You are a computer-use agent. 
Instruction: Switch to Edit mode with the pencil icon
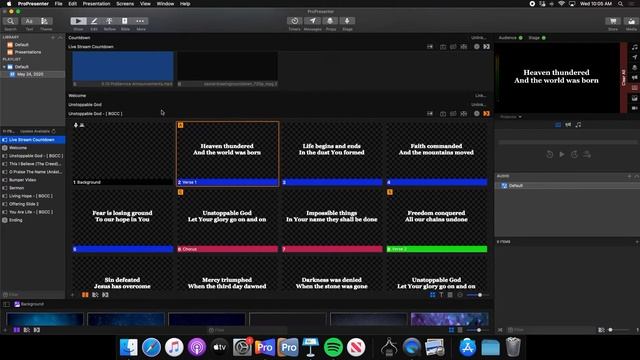94,21
